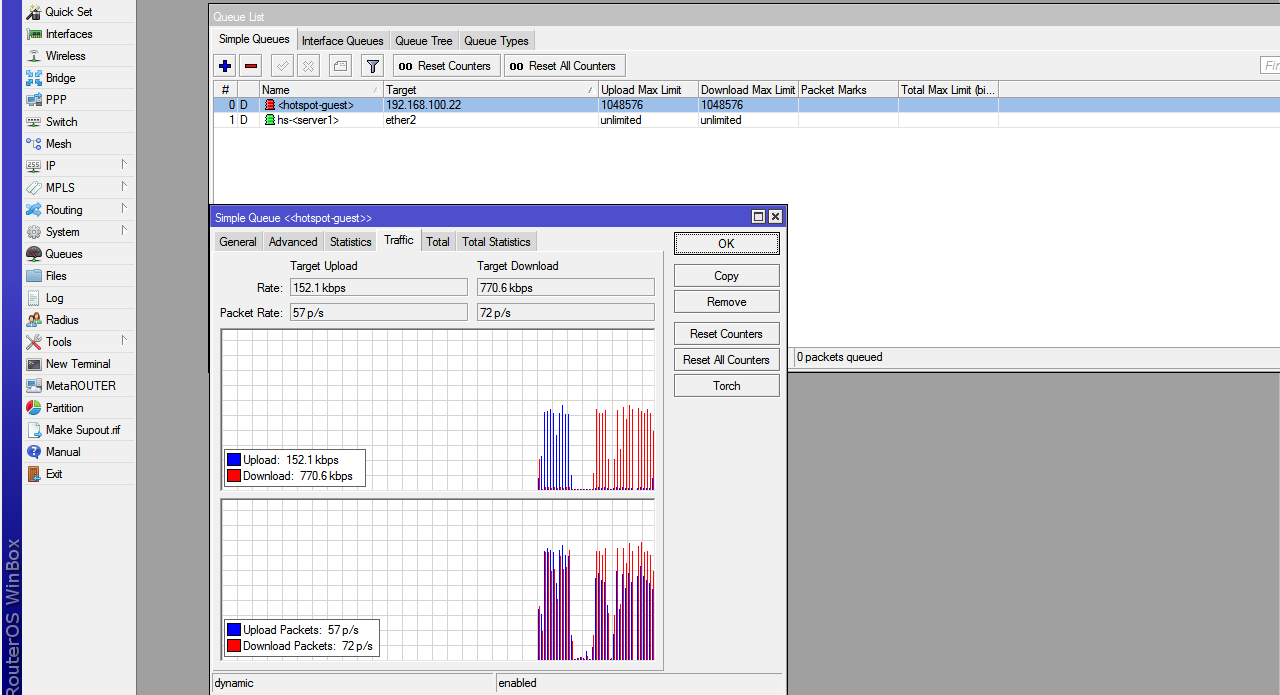Click the Exit sidebar icon
This screenshot has height=695, width=1280.
point(34,474)
